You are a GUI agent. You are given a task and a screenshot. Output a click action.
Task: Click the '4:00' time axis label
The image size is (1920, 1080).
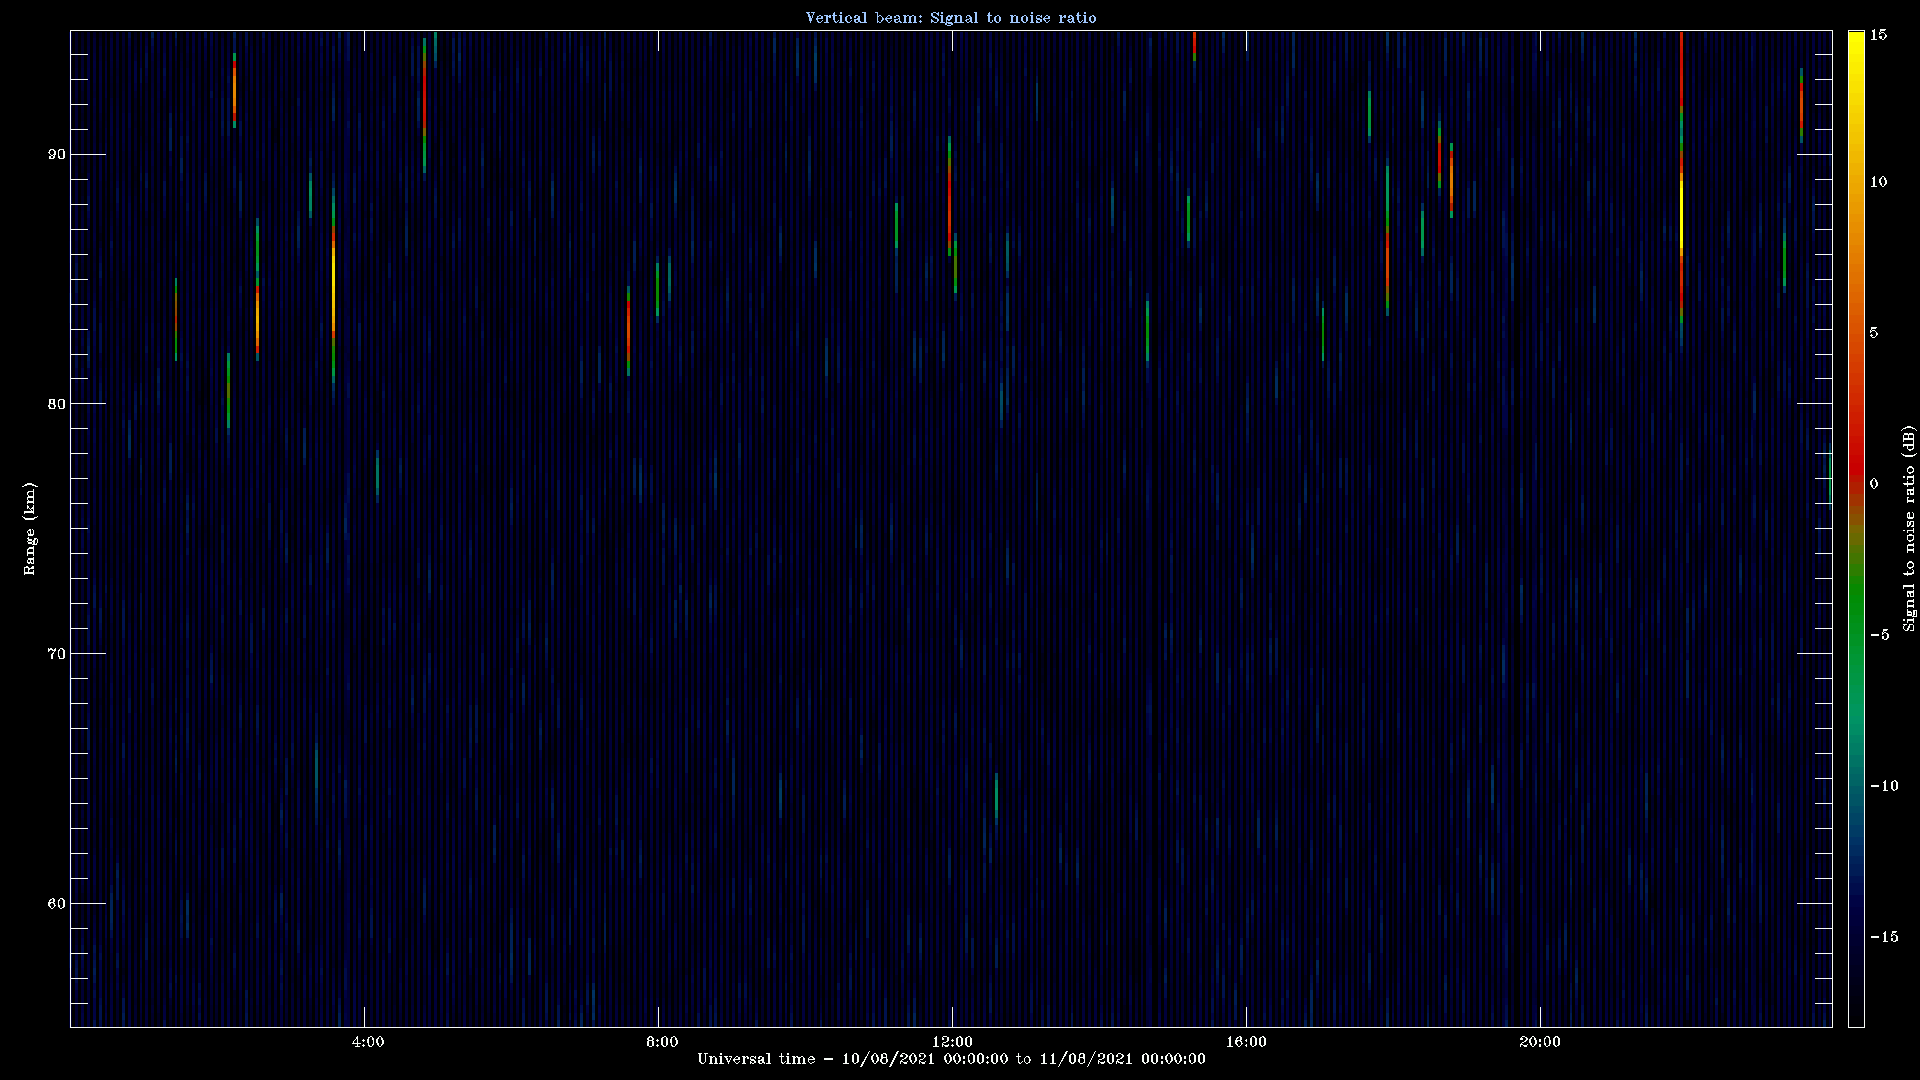click(x=368, y=1042)
